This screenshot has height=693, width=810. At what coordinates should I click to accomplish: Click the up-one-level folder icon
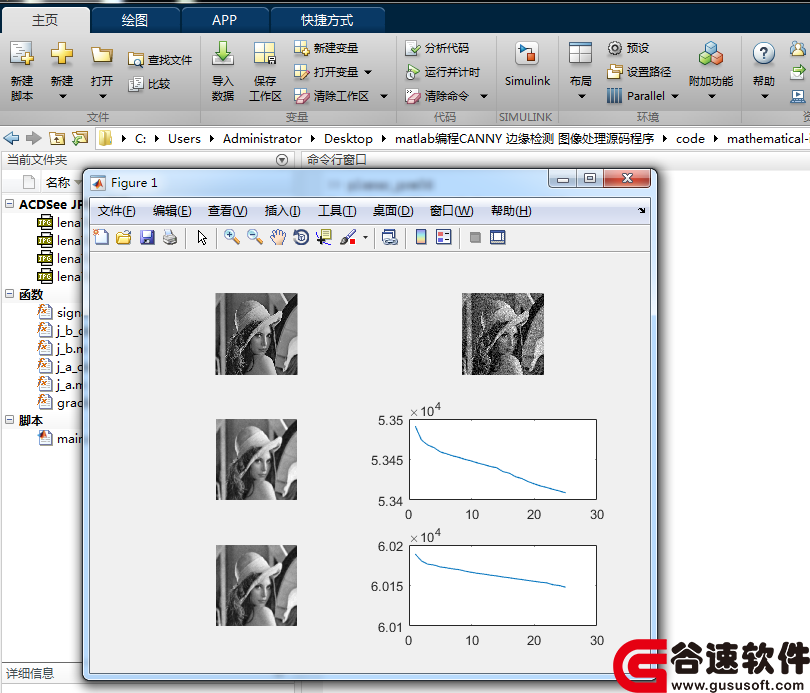click(57, 138)
